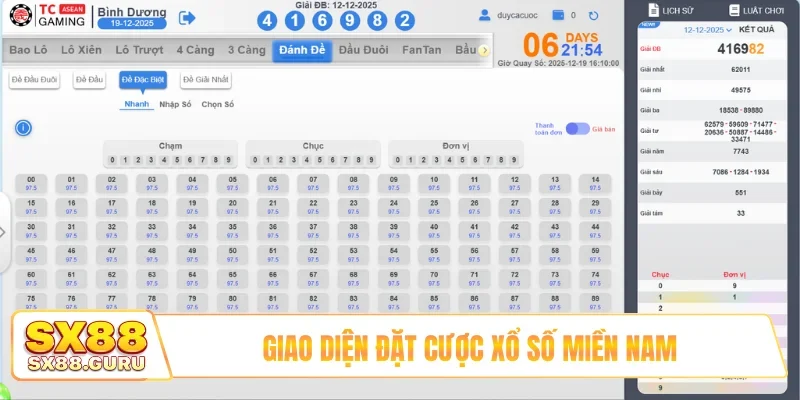
Task: Select digit 6 in the Đơn vị filter
Action: (475, 160)
